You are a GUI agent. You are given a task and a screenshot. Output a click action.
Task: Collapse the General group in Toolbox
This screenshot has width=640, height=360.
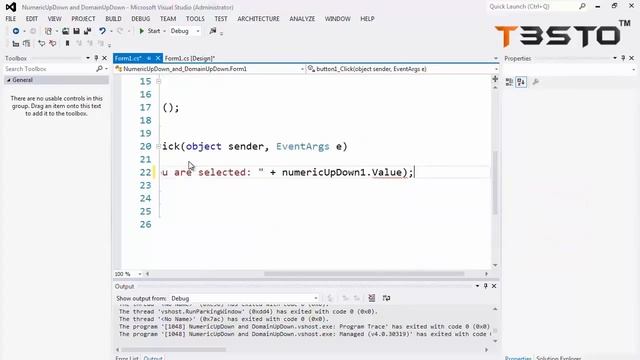pos(9,80)
